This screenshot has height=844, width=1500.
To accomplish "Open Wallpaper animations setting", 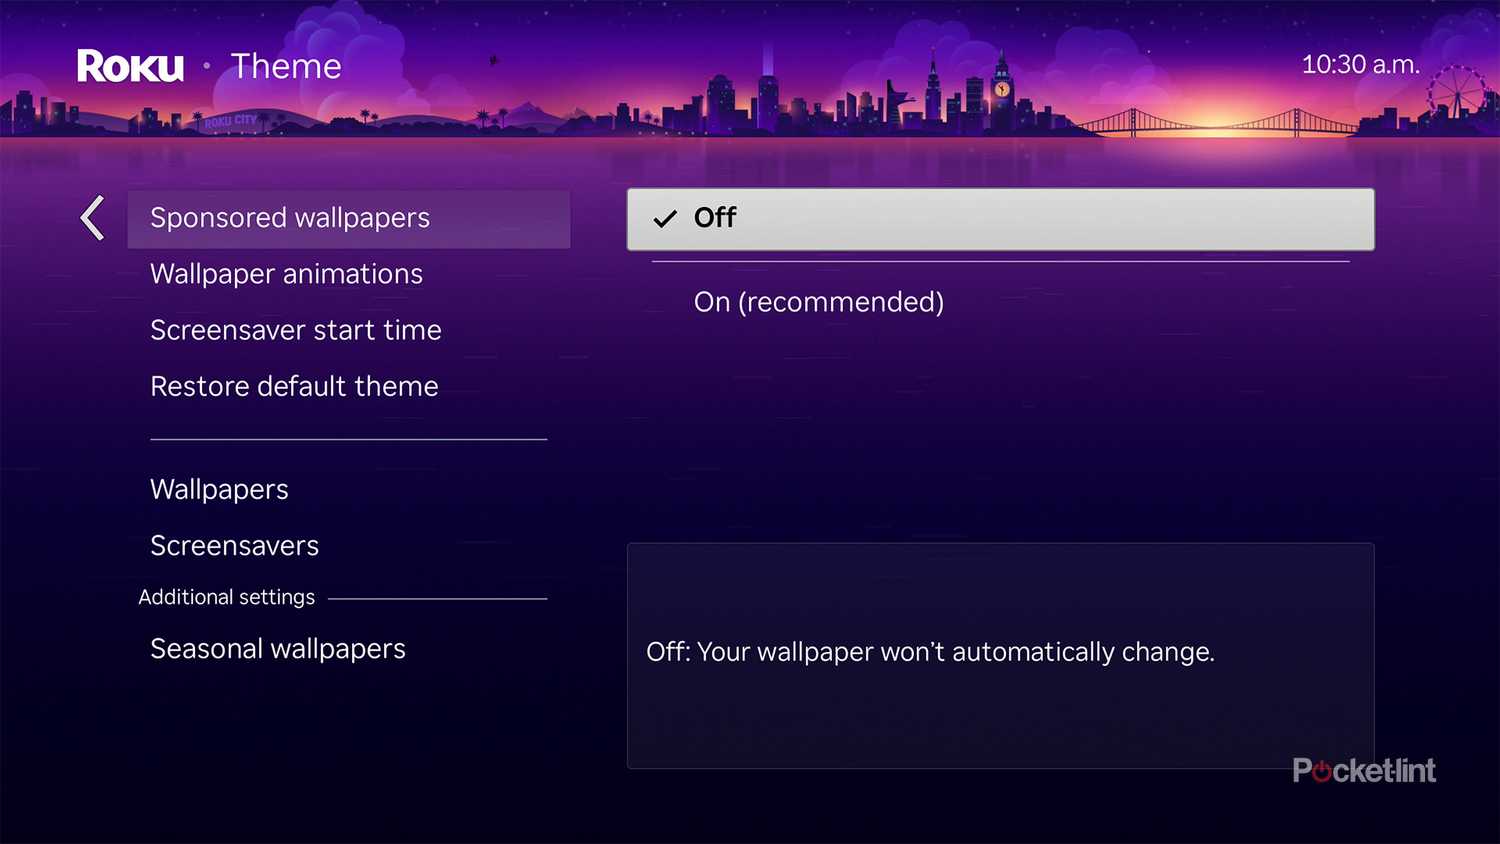I will click(x=286, y=274).
